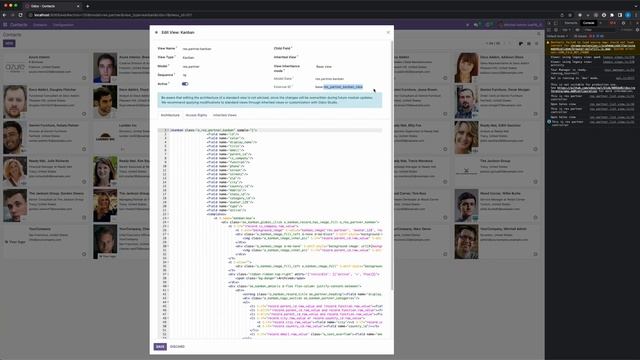The width and height of the screenshot is (640, 360).
Task: Click the clear console icon
Action: tap(556, 30)
